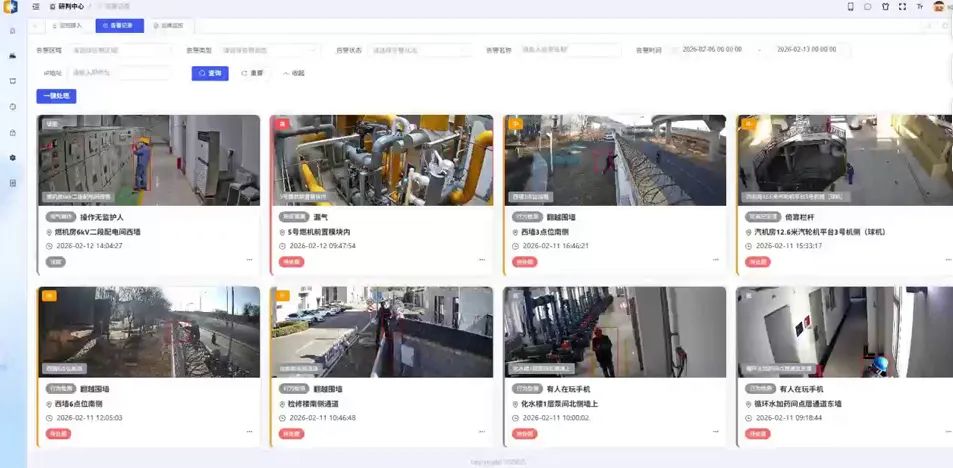Open the 告警类型 dropdown
Viewport: 953px width, 468px height.
269,50
